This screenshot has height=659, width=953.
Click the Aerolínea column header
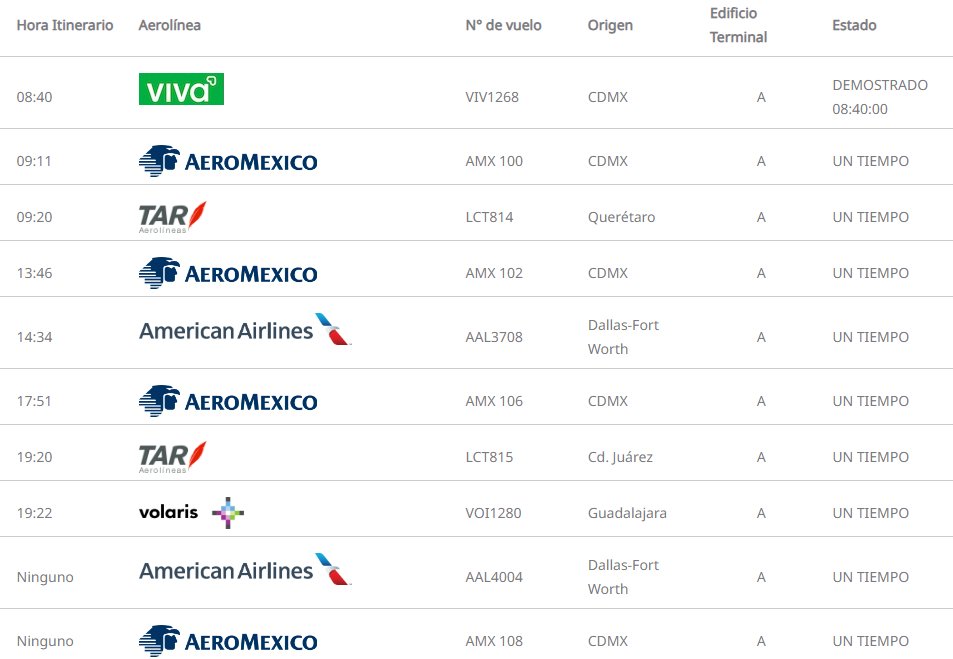(x=169, y=25)
